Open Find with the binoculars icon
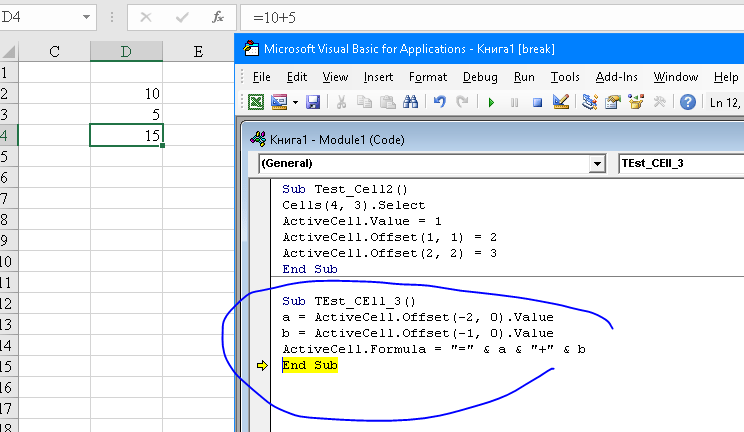 click(x=410, y=102)
